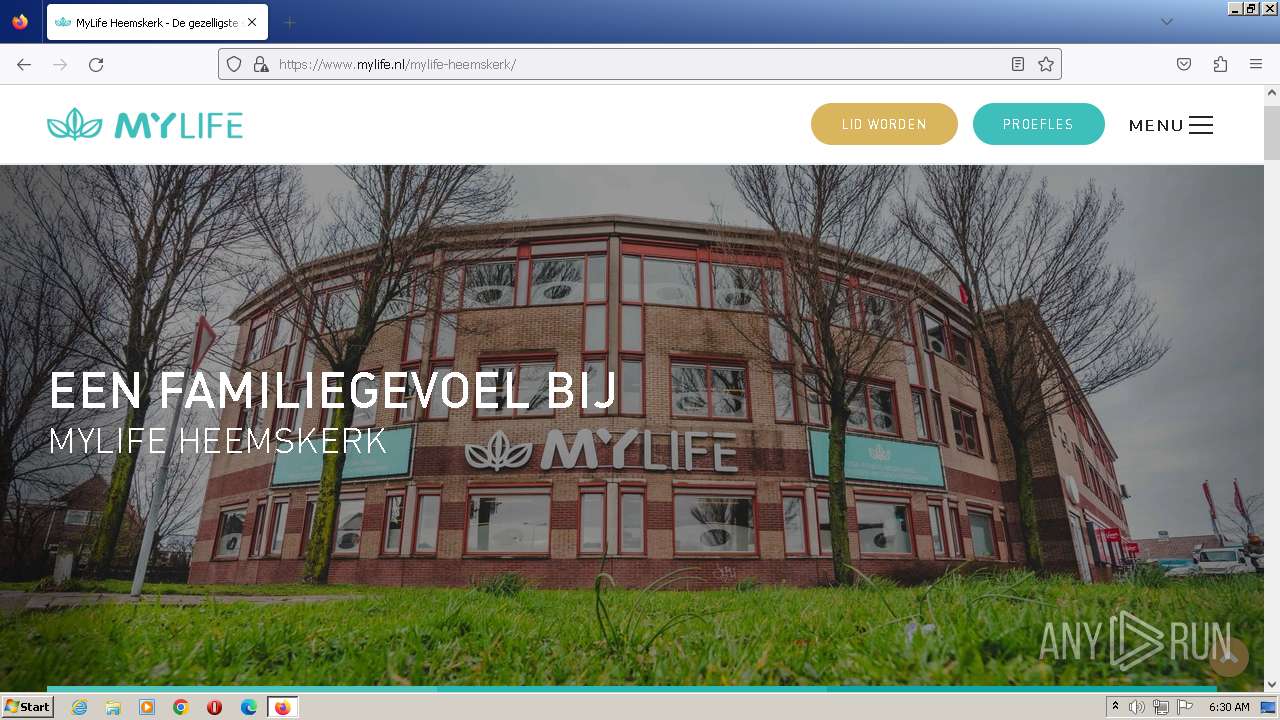Image resolution: width=1280 pixels, height=720 pixels.
Task: Launch Internet Explorer from taskbar
Action: (79, 707)
